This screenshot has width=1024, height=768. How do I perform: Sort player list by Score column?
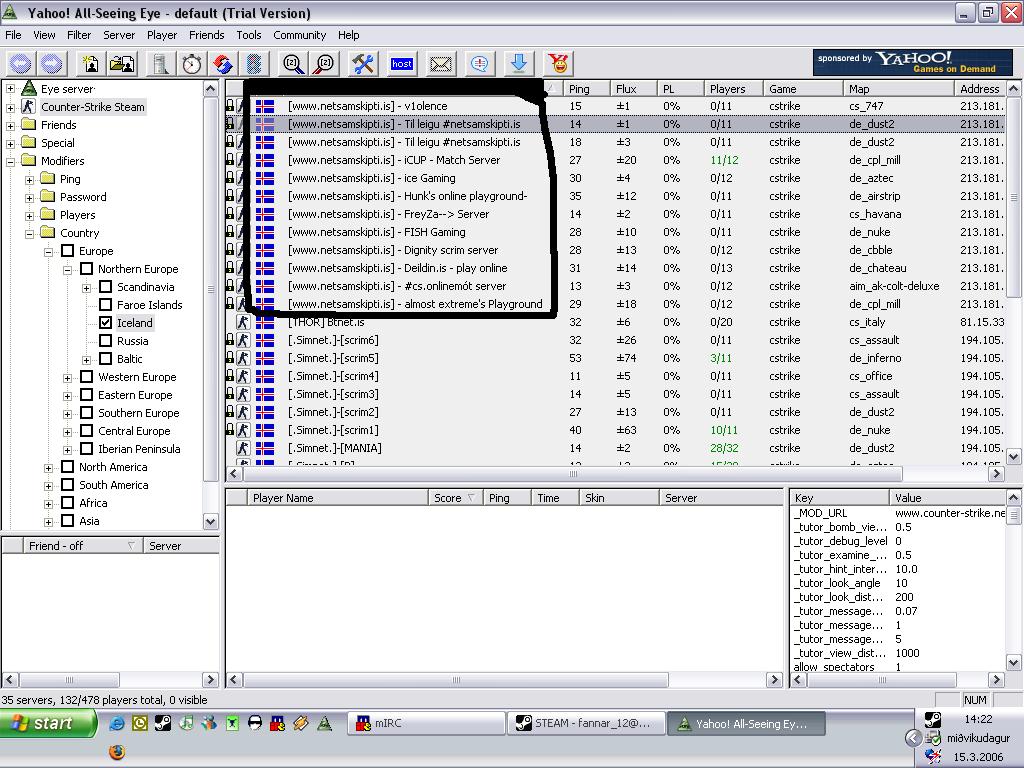(455, 498)
